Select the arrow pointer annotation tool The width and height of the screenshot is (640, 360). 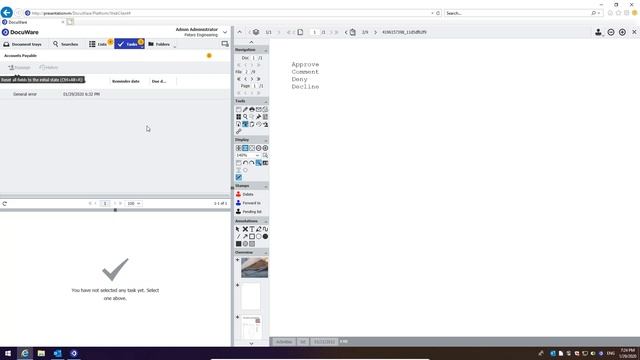(x=238, y=229)
